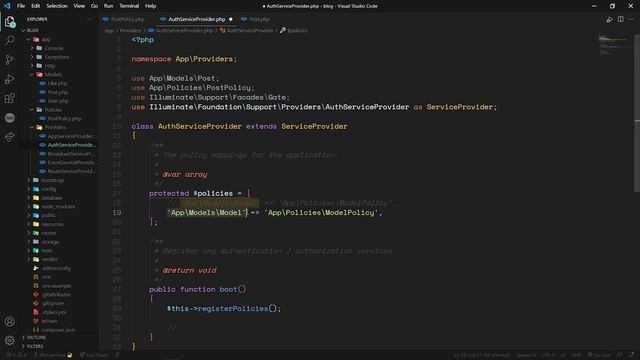
Task: Switch to the Post.php tab
Action: pos(259,19)
